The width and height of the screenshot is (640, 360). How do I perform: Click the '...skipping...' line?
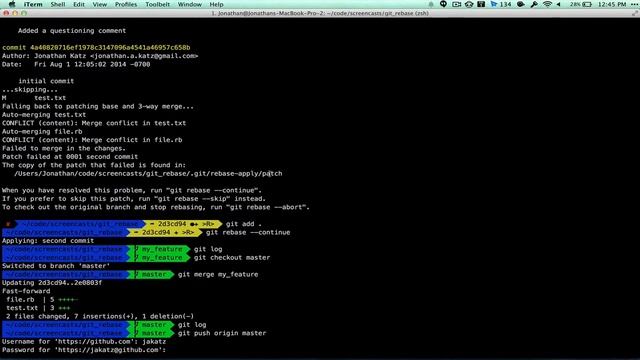pyautogui.click(x=30, y=90)
